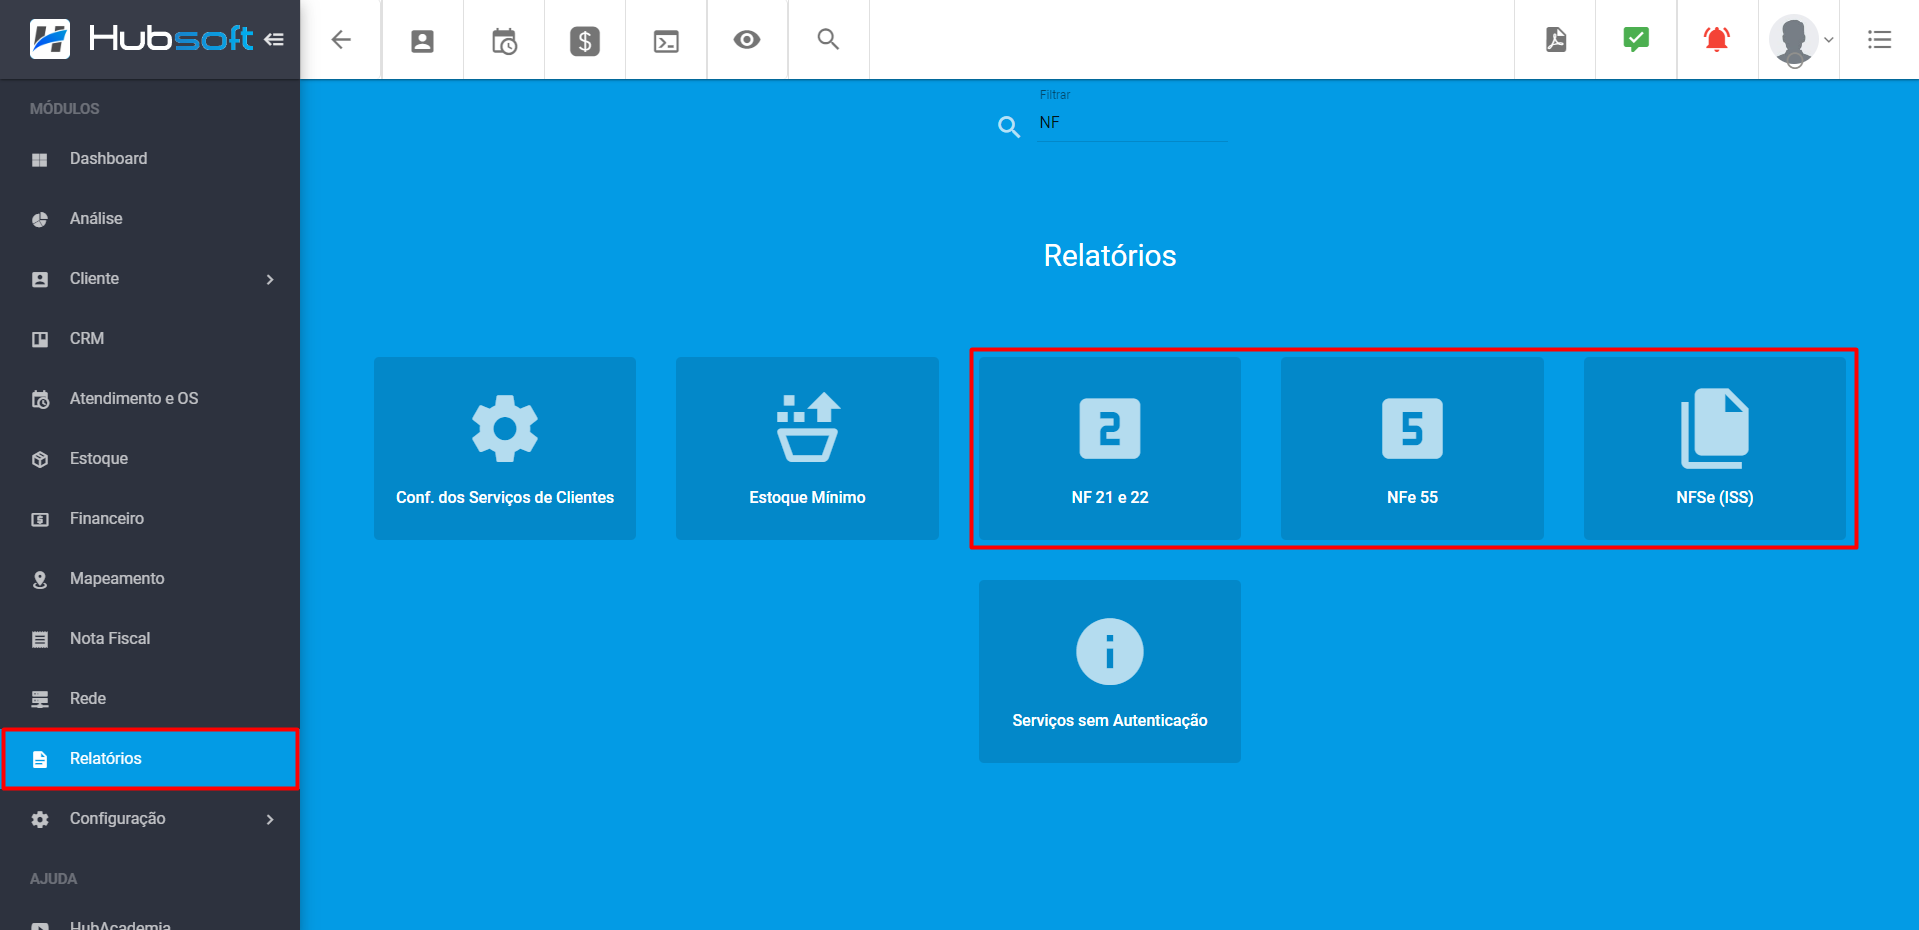Select Nota Fiscal in the sidebar
1919x930 pixels.
tap(150, 639)
